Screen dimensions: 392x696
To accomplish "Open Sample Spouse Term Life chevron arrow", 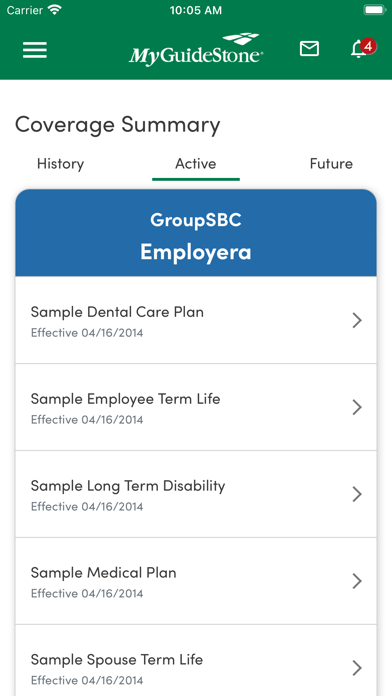I will [357, 668].
